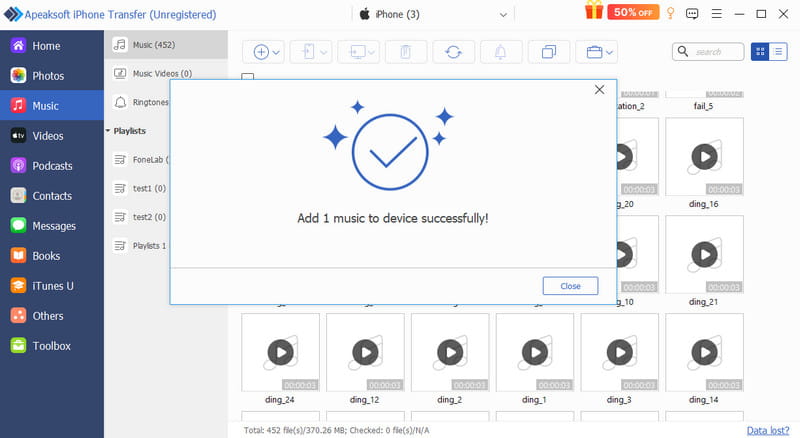Click the Export to PC icon

coord(357,52)
